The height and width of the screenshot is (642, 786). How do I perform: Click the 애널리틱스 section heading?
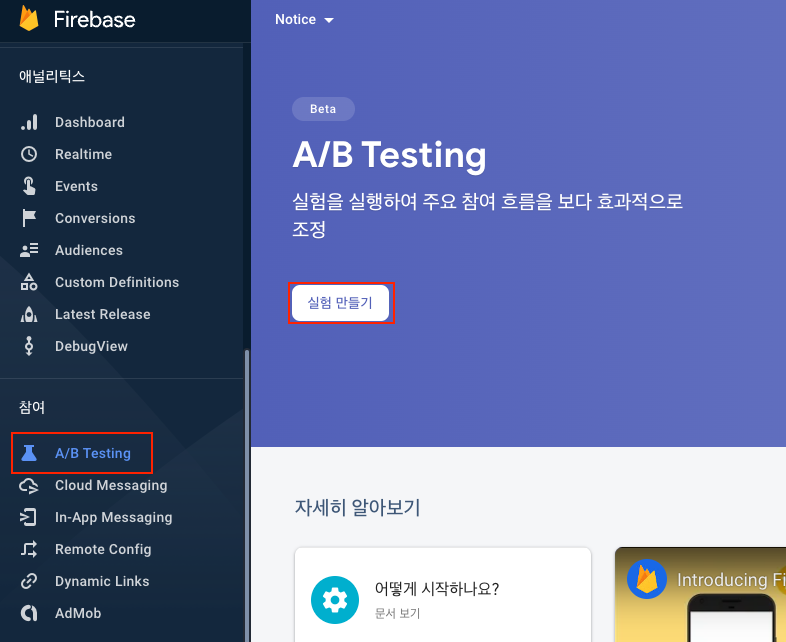[x=52, y=76]
